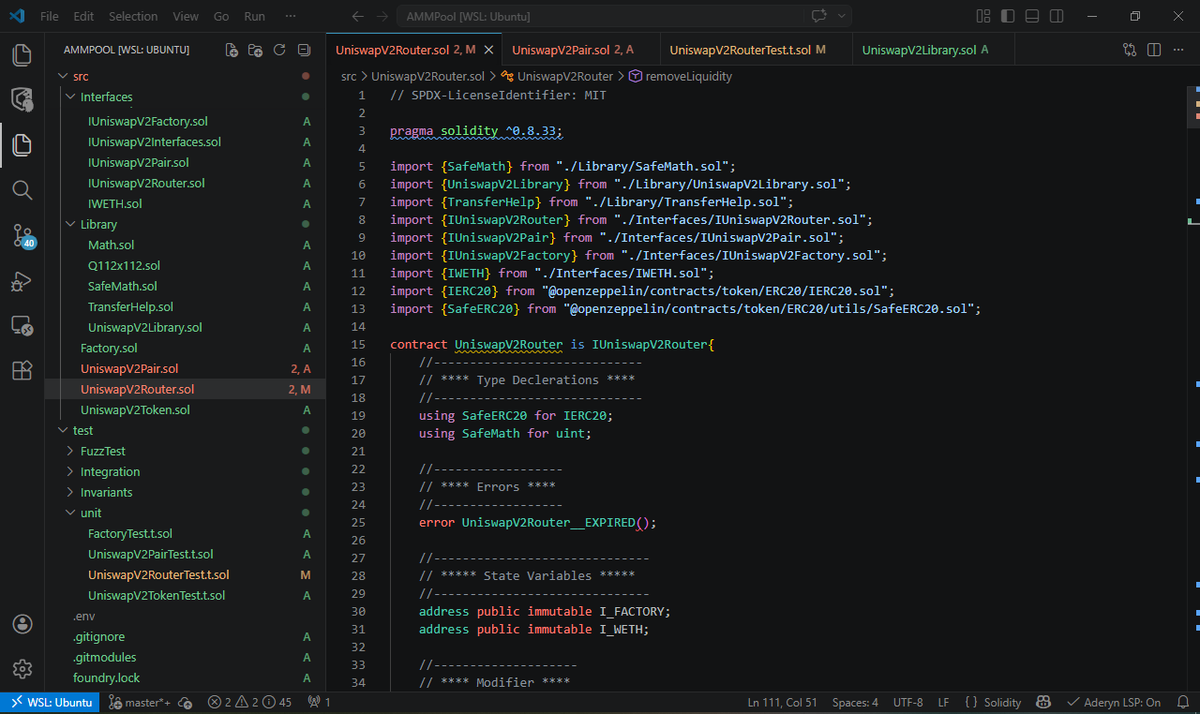Open the Remote Explorer view
1200x714 pixels.
point(22,326)
